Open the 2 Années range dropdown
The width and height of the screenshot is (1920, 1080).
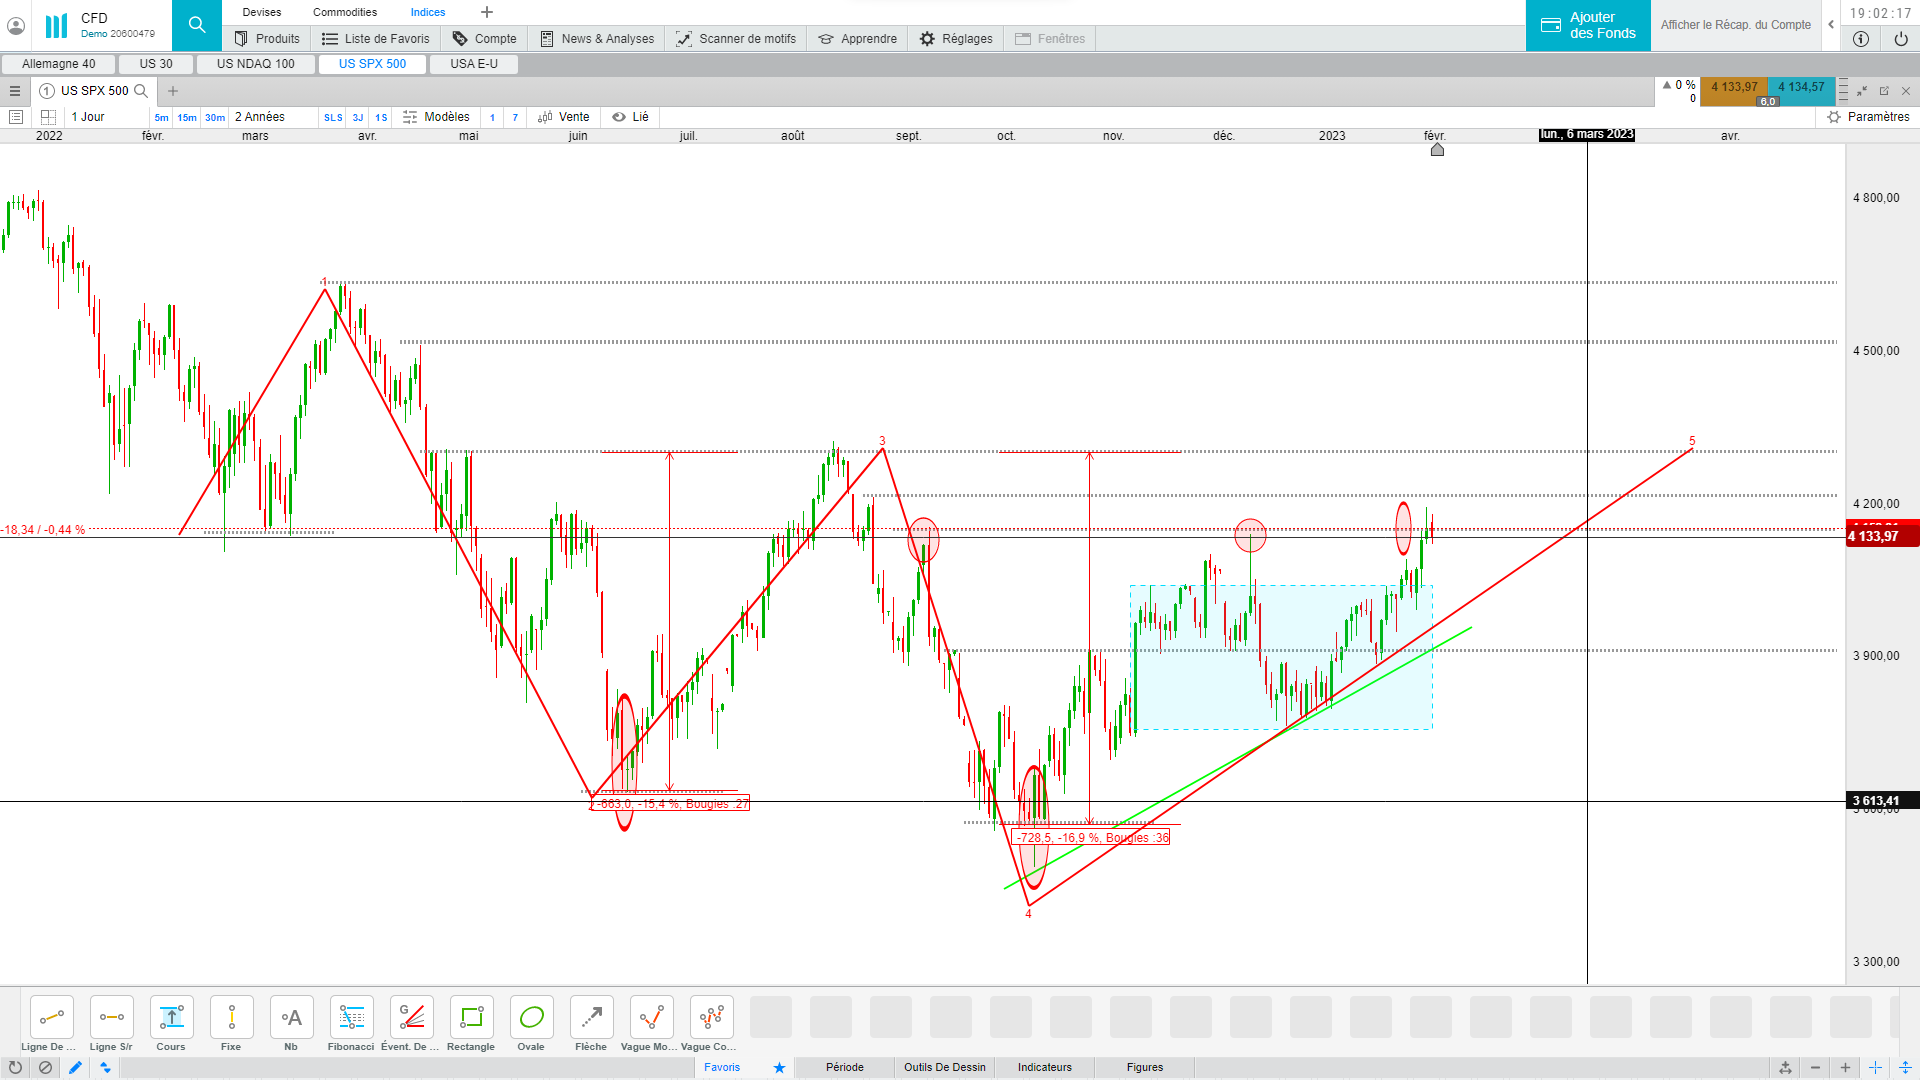pos(260,117)
